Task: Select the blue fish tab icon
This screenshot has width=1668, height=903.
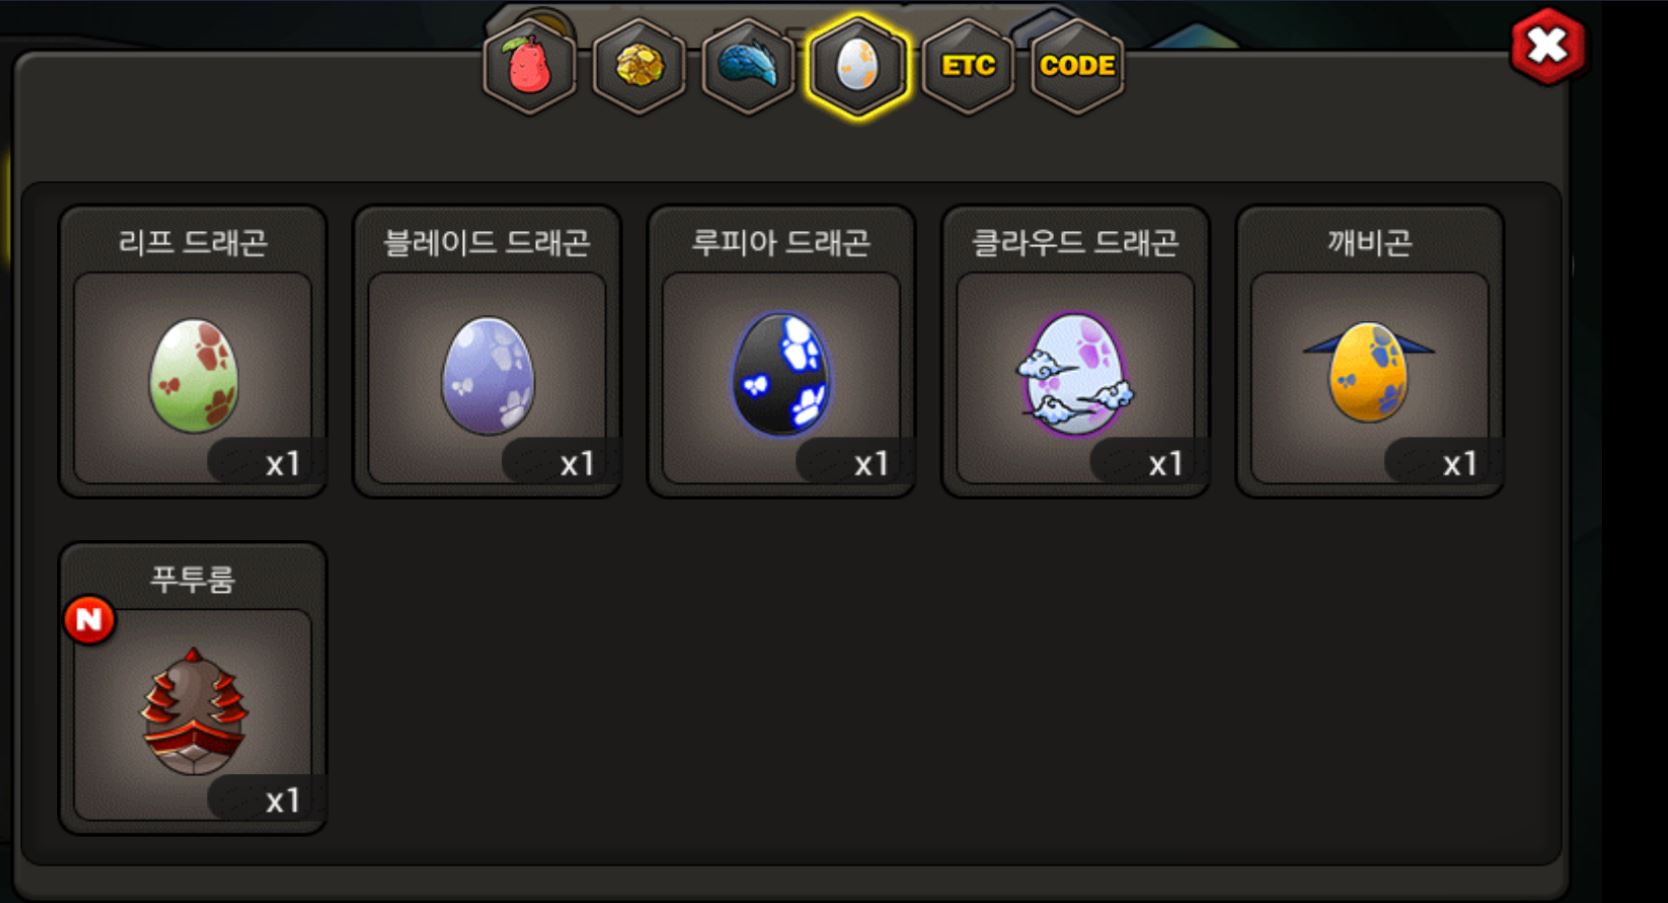Action: pyautogui.click(x=748, y=66)
